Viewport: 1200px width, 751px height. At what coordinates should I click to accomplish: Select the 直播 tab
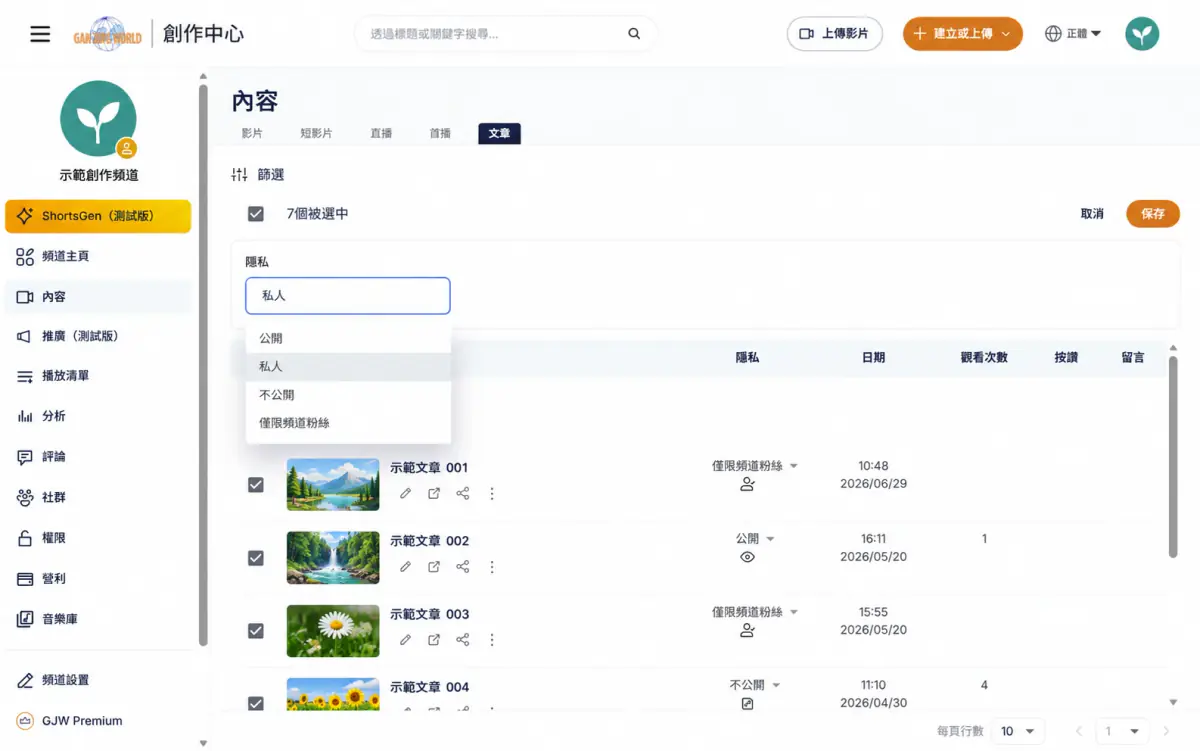coord(381,134)
